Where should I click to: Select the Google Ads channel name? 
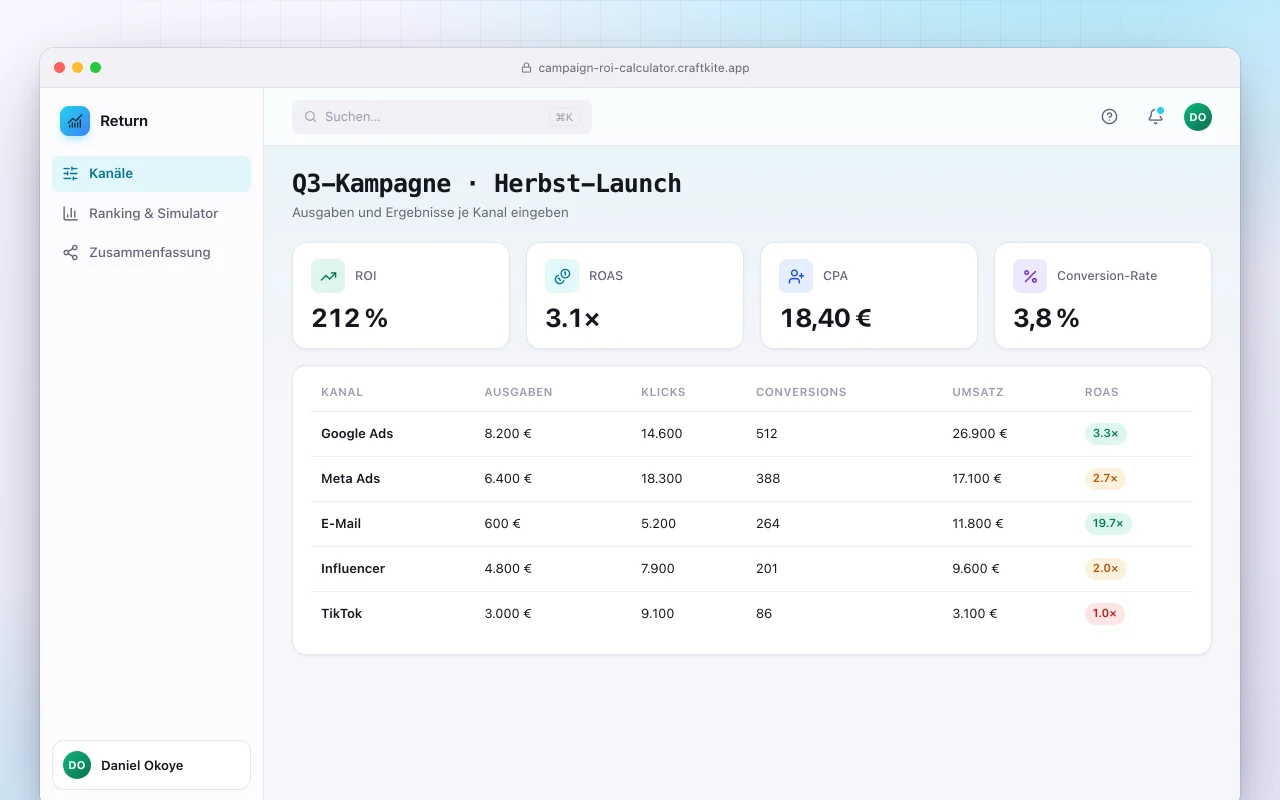point(357,434)
